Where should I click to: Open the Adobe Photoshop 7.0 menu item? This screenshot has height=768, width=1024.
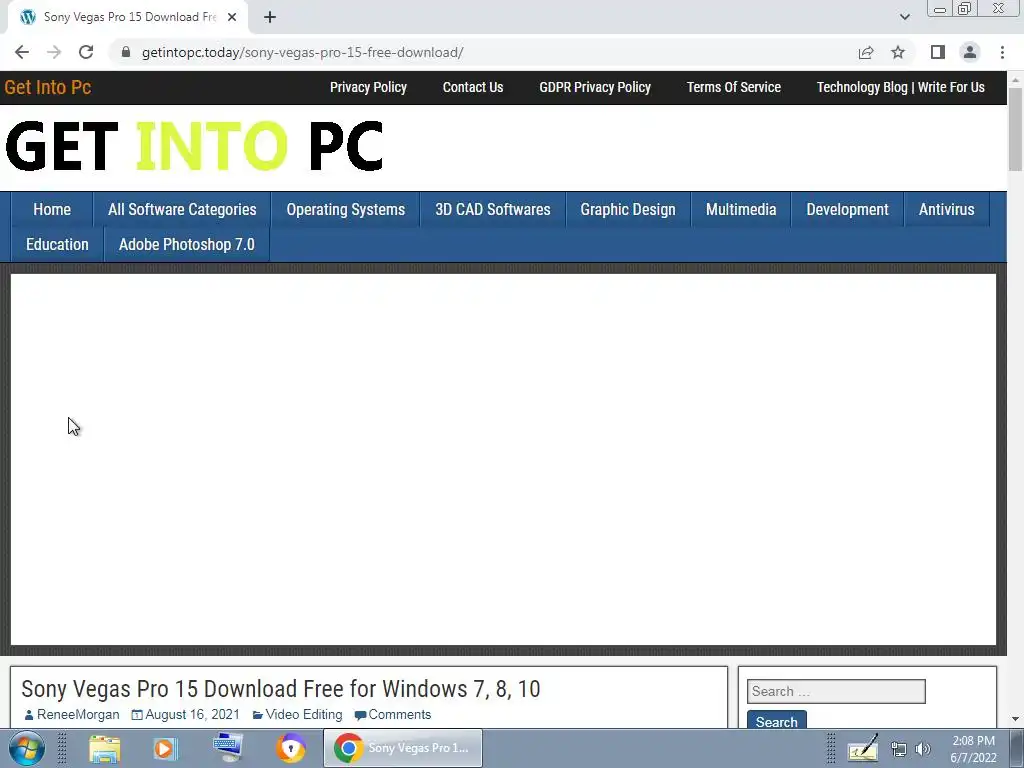[187, 245]
